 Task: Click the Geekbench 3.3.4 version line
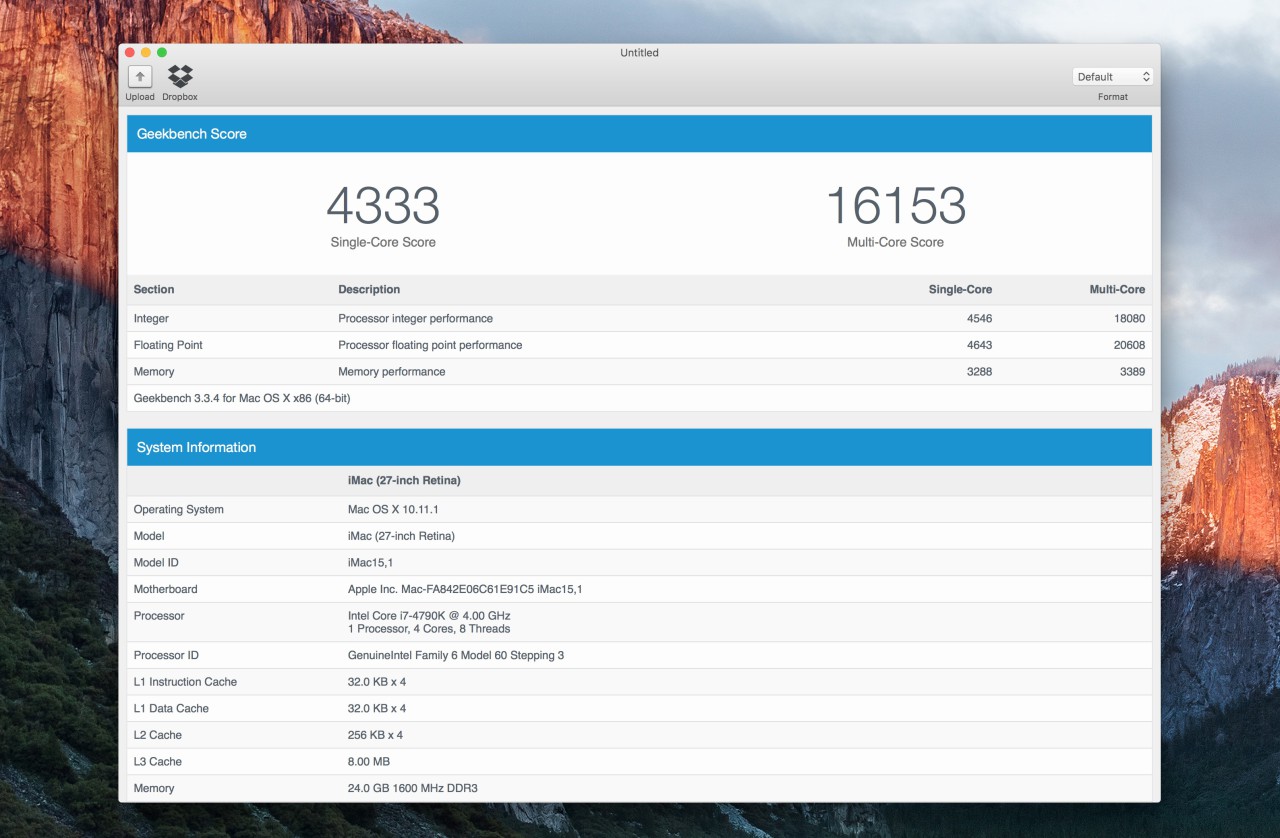tap(242, 398)
